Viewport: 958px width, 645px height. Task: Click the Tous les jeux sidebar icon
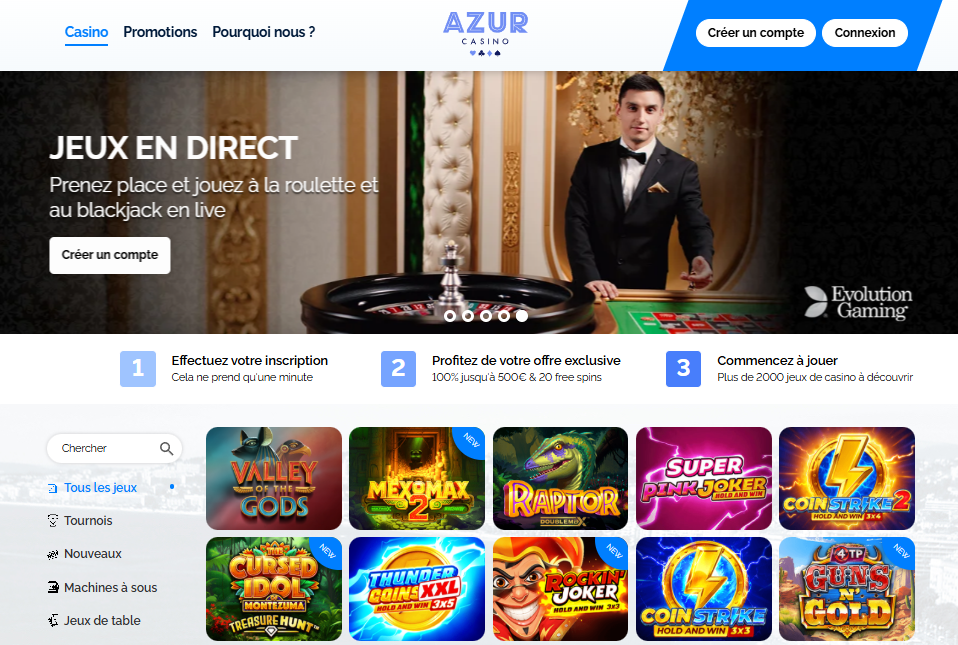(x=53, y=488)
